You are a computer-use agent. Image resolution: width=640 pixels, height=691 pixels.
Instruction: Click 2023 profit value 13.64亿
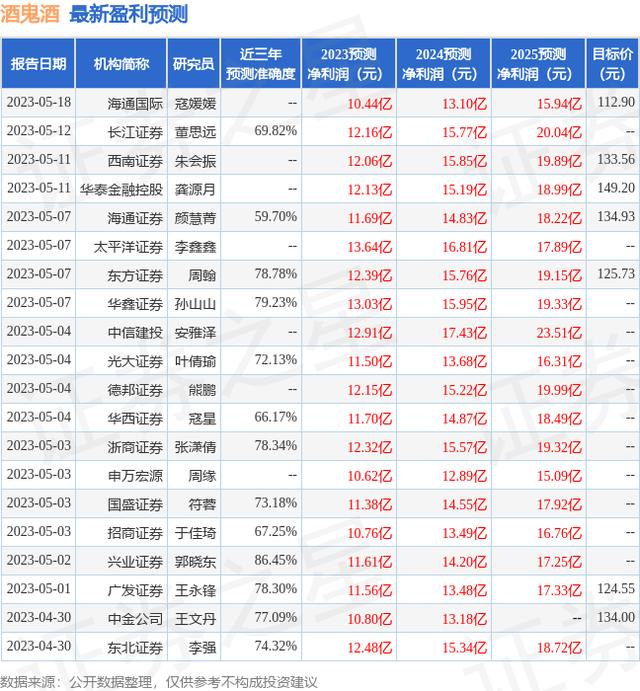369,247
